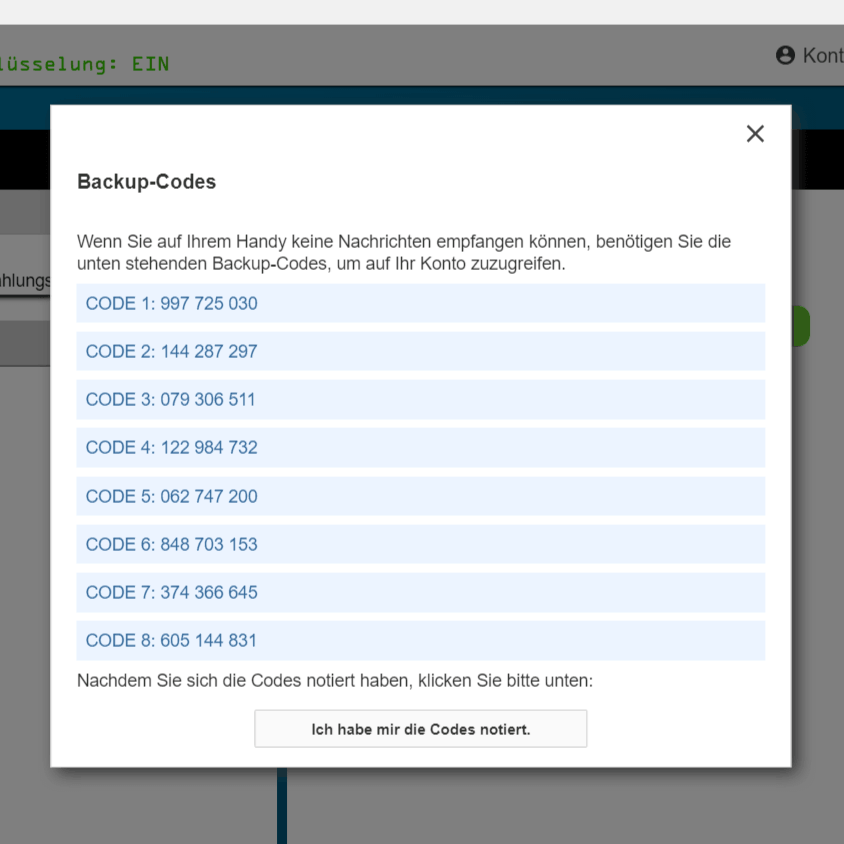Select CODE 3: 079 306 511 row
844x844 pixels.
point(420,399)
